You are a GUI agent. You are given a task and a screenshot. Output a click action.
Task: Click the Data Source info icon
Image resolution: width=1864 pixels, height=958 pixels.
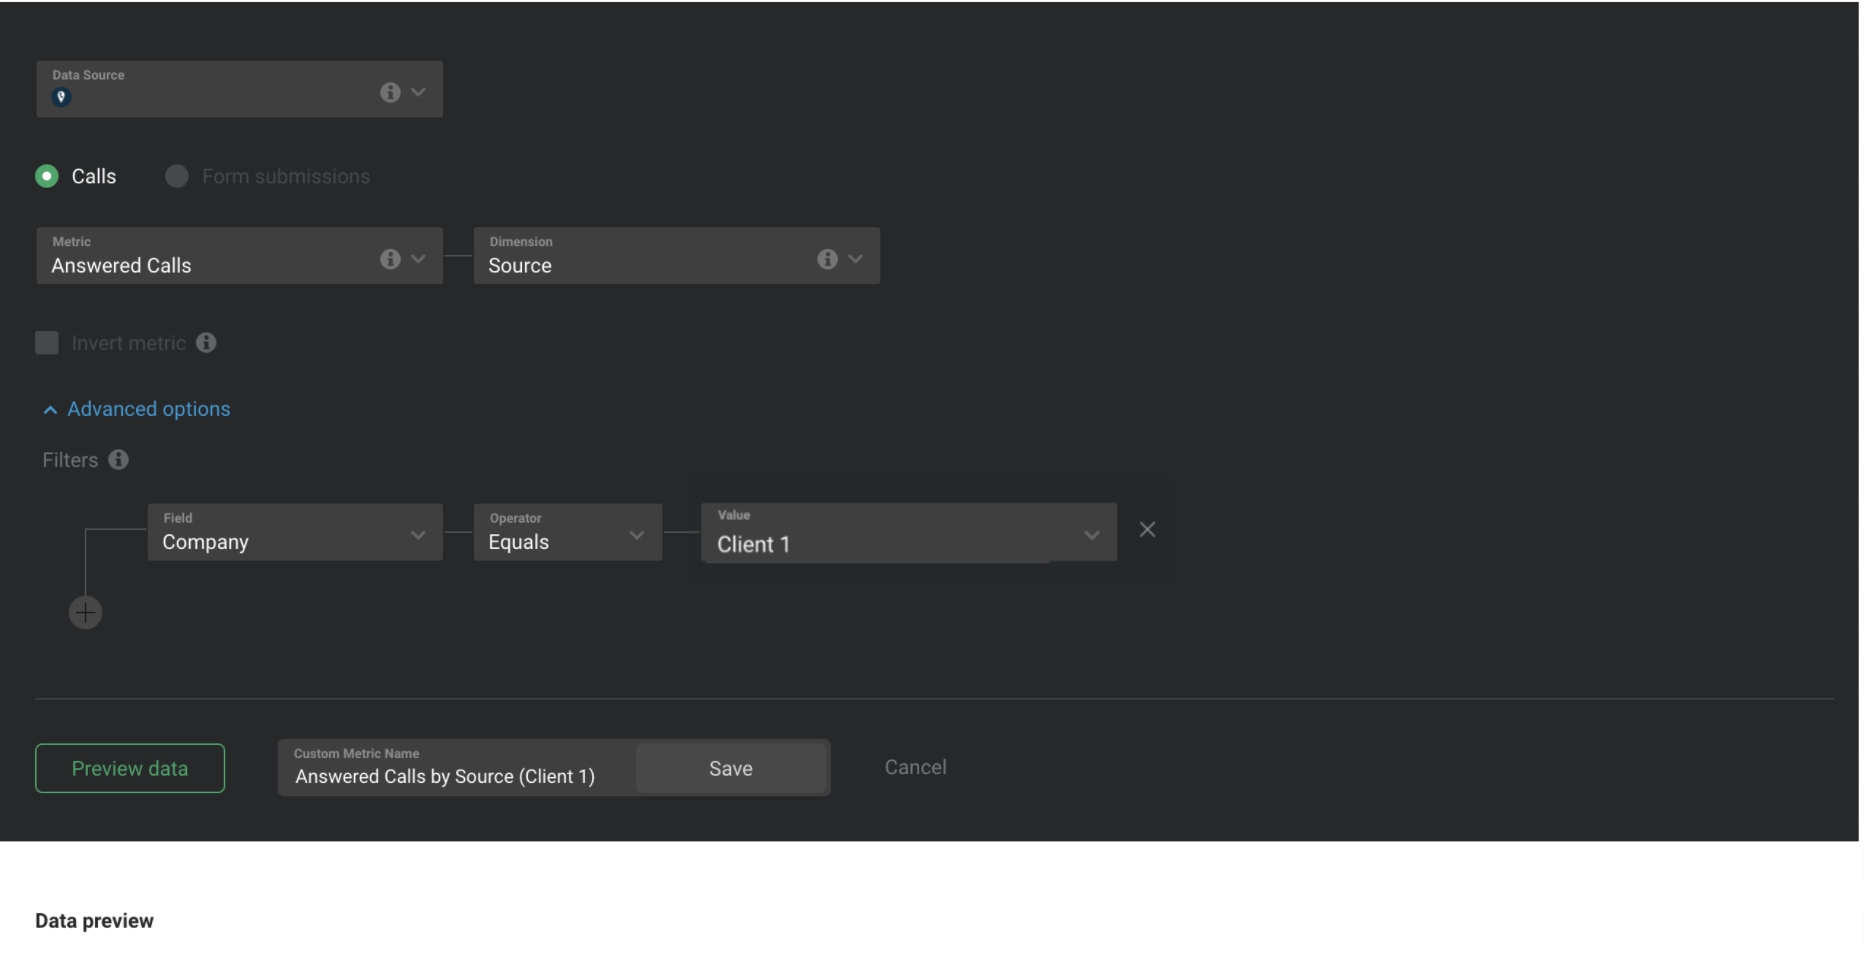pyautogui.click(x=390, y=91)
